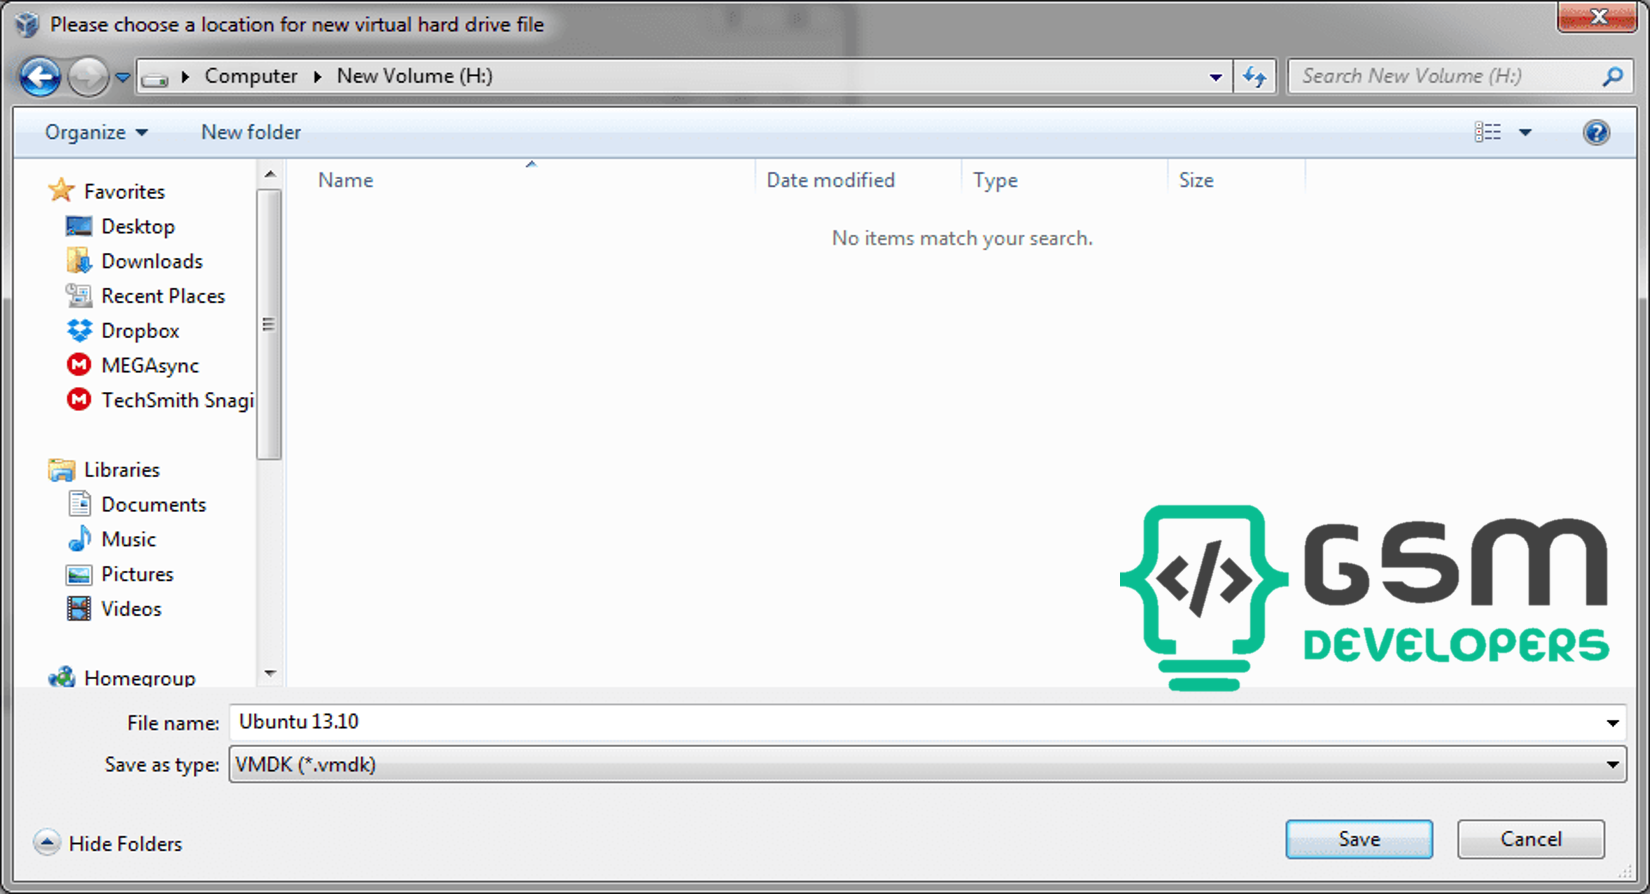Open the Documents library
Image resolution: width=1650 pixels, height=894 pixels.
153,505
